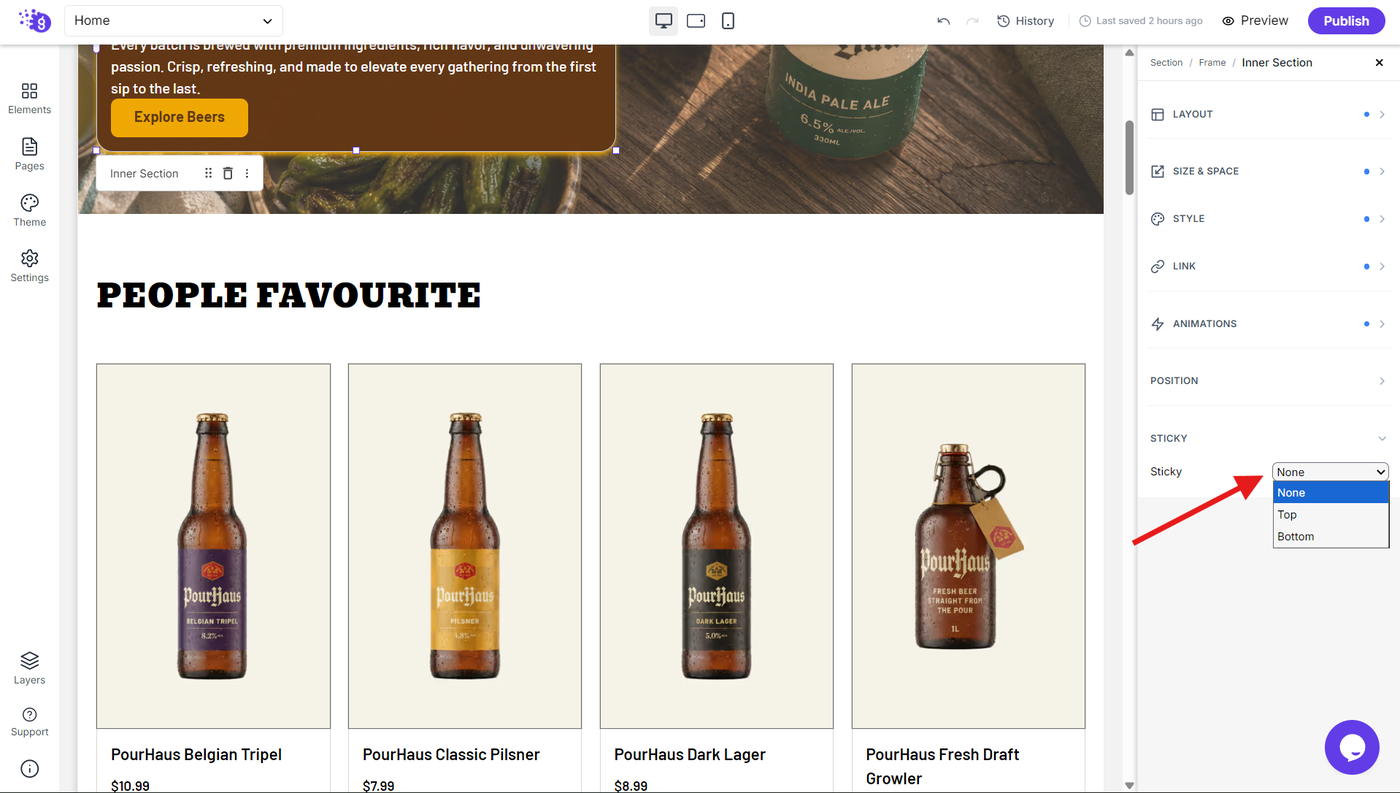
Task: Collapse the Sticky section chevron
Action: pos(1382,438)
